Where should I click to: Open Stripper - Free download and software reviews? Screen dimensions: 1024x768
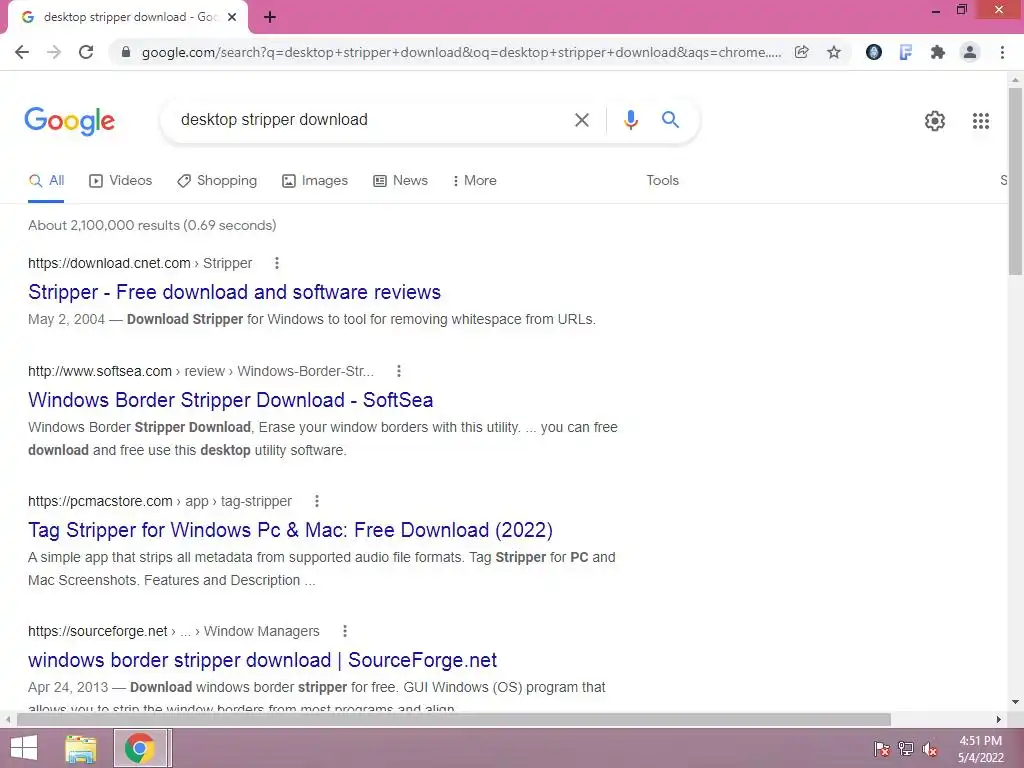coord(234,292)
